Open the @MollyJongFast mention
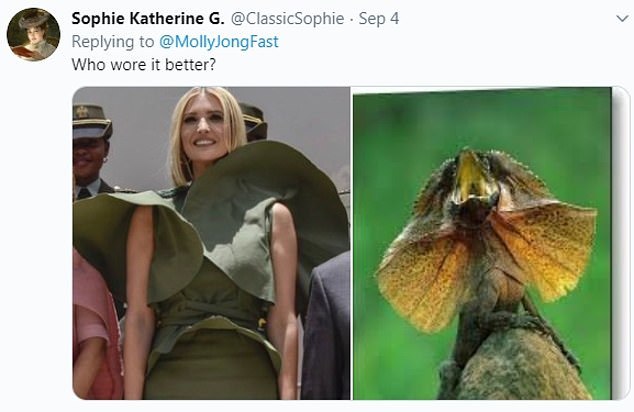Viewport: 634px width, 412px height. 219,42
